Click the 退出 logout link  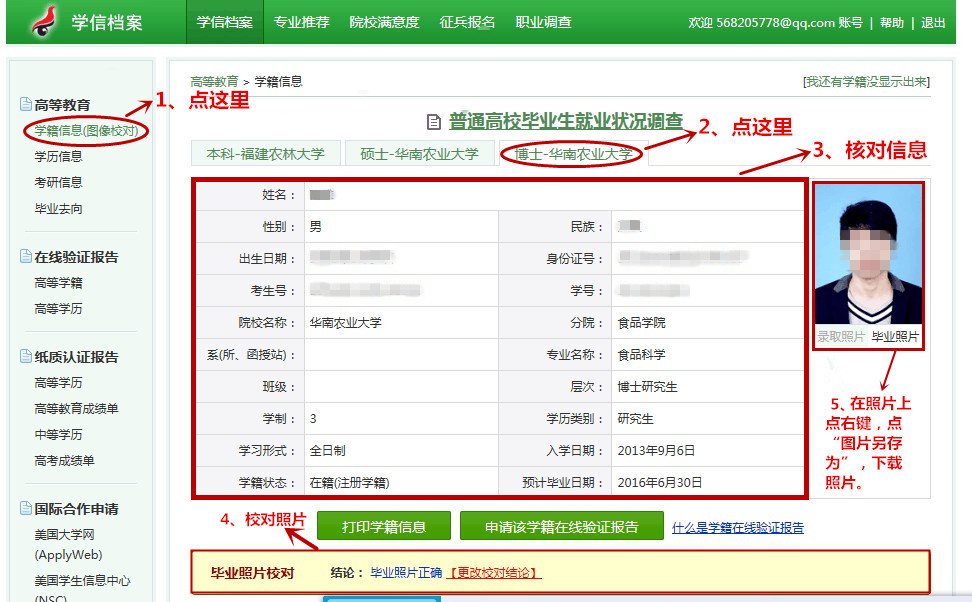point(933,23)
